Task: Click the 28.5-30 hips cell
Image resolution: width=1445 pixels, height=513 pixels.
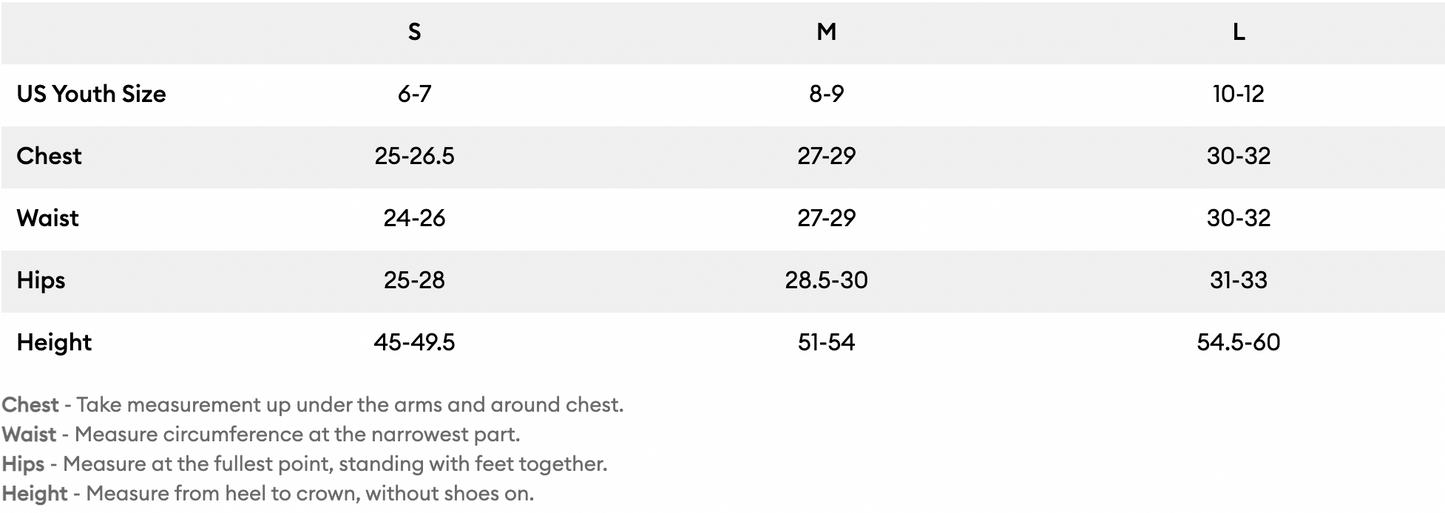Action: 826,280
